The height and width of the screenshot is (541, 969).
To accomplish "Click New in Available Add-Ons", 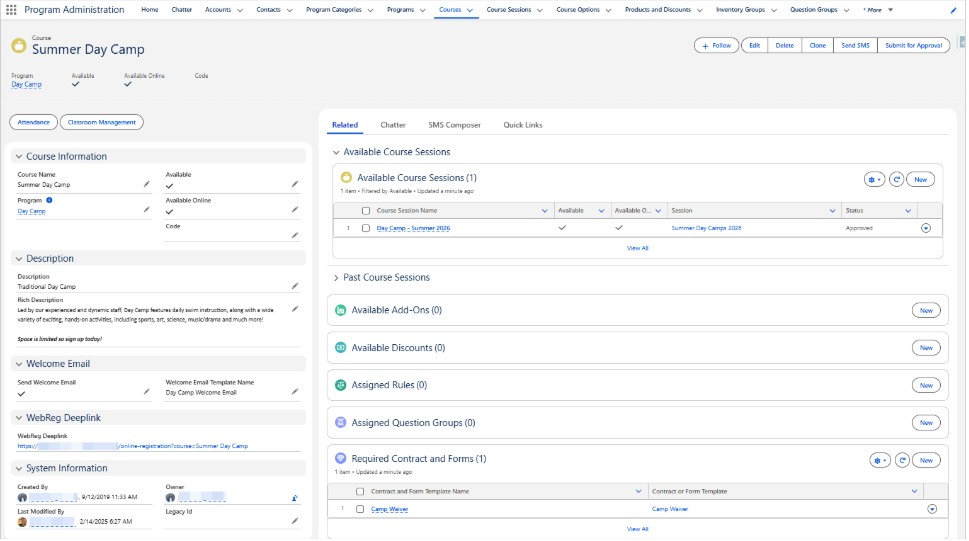I will click(926, 310).
